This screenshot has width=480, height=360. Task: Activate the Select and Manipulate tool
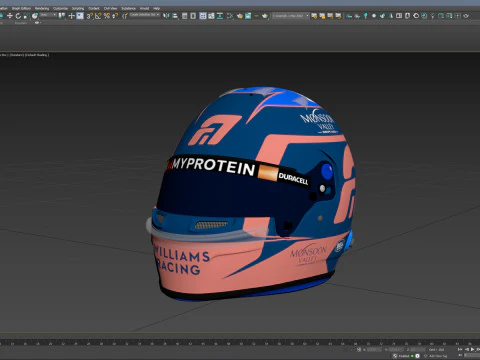pos(71,16)
